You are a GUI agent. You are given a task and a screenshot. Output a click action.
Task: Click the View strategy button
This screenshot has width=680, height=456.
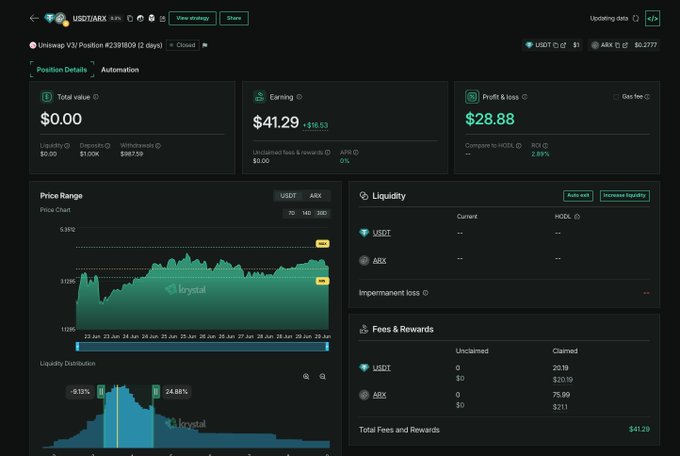[193, 18]
